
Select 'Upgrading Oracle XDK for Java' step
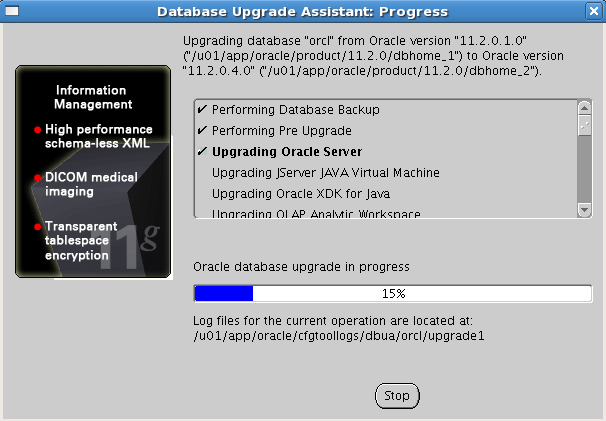[301, 193]
